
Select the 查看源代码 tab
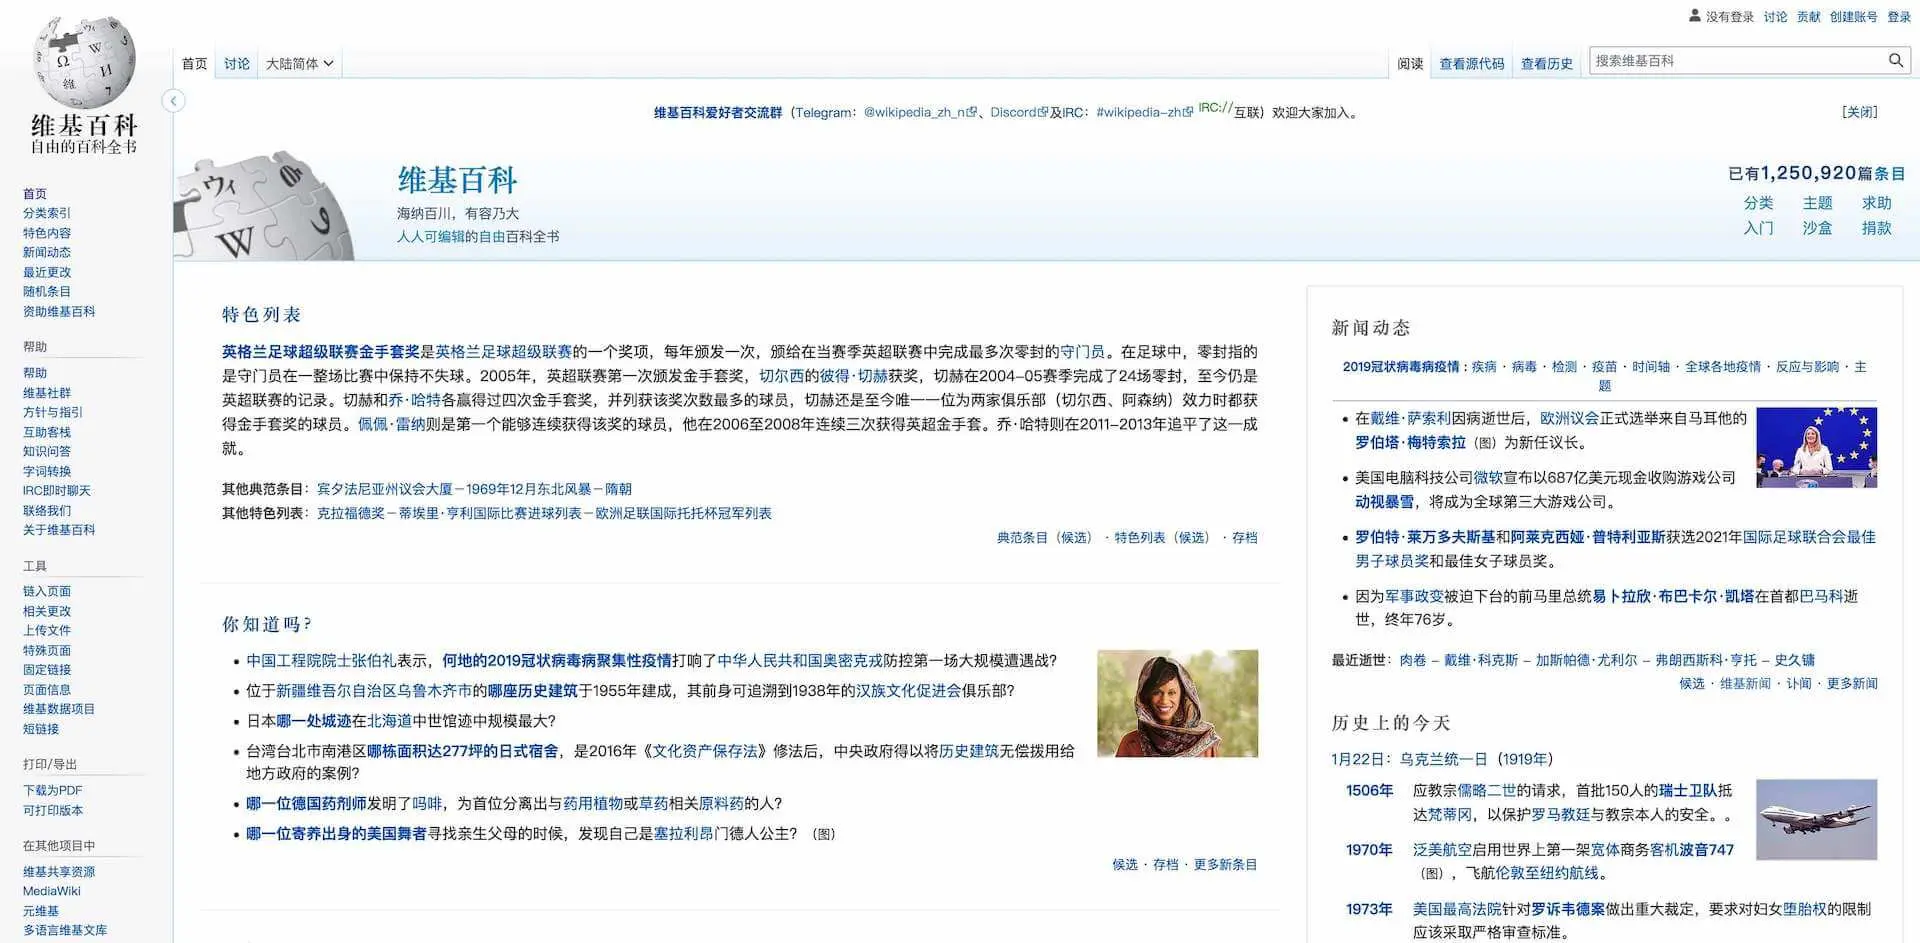click(1471, 64)
